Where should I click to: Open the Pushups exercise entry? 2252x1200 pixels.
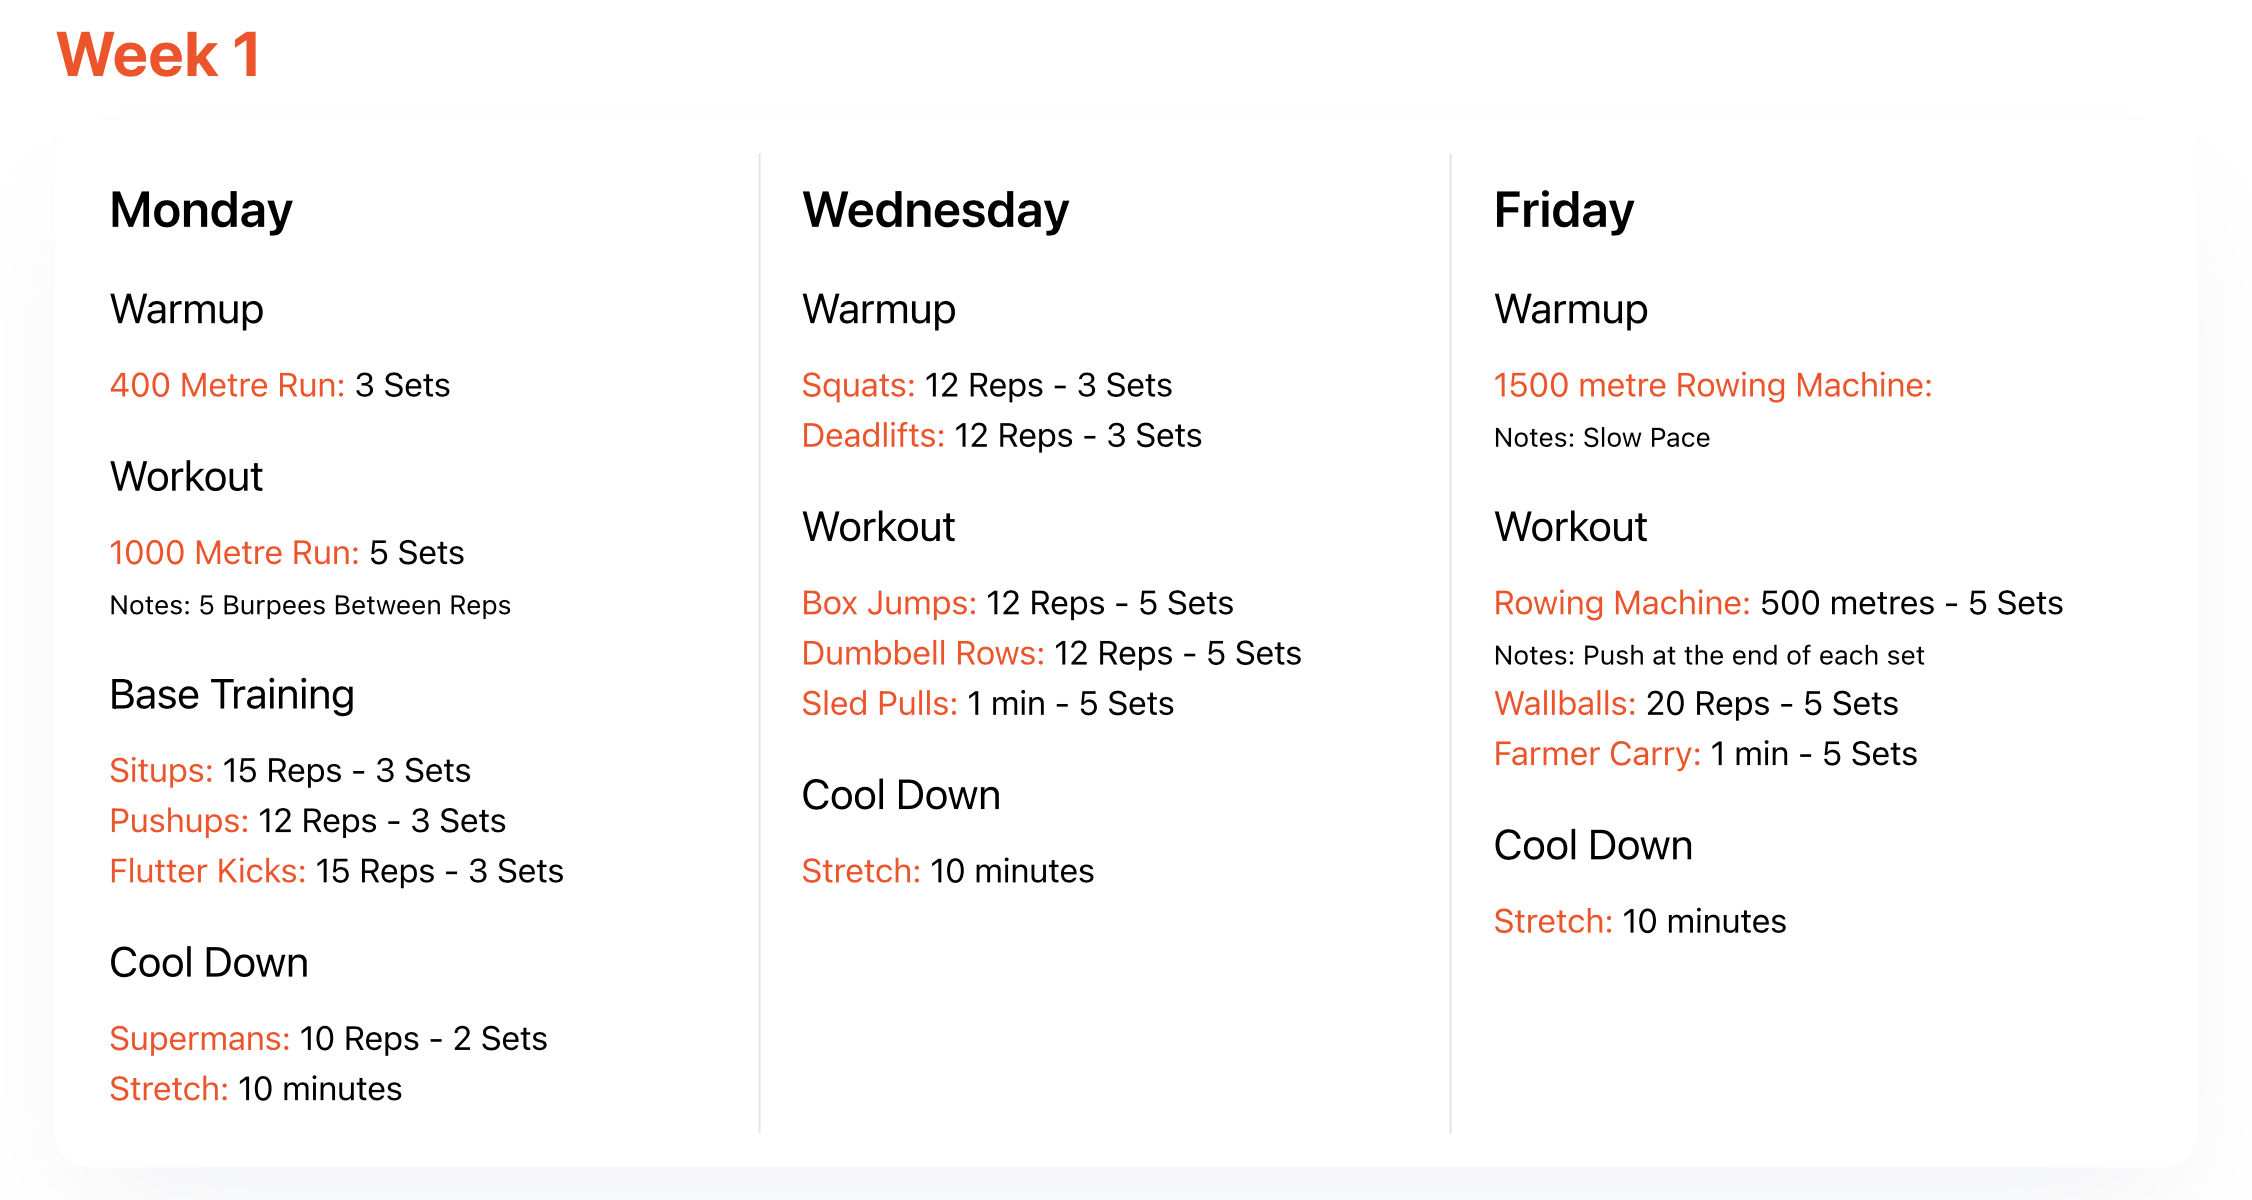[179, 820]
